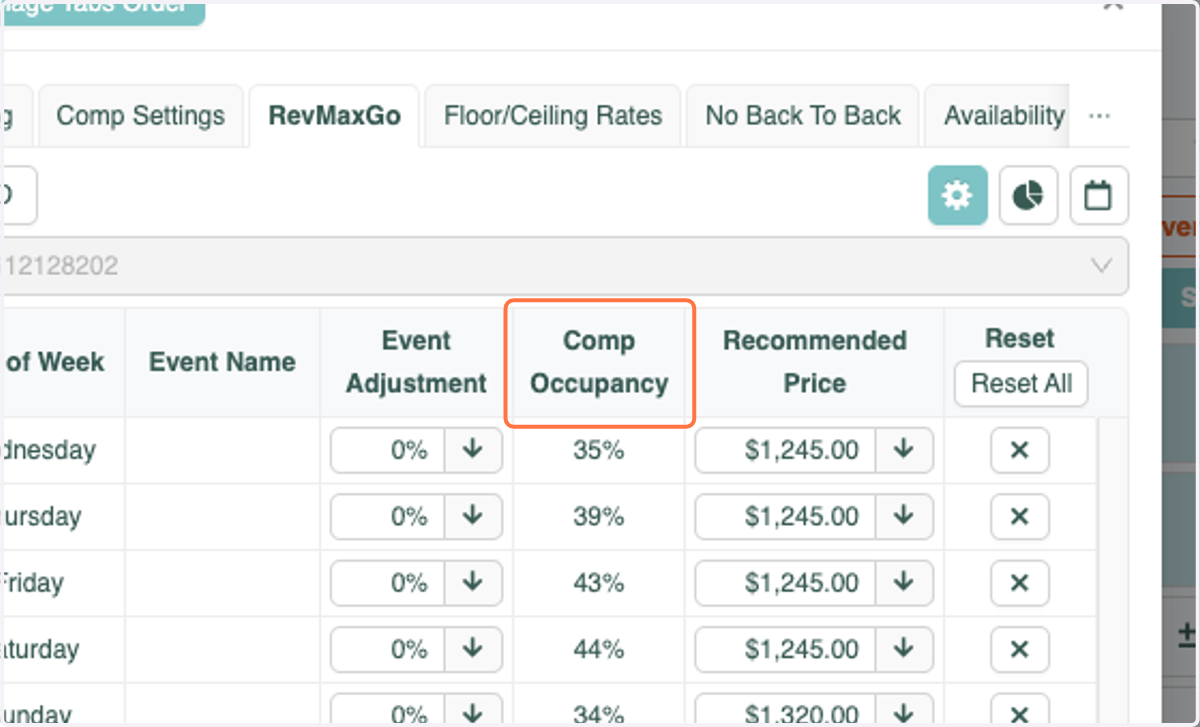Click the Comp Occupancy column header

coord(599,362)
